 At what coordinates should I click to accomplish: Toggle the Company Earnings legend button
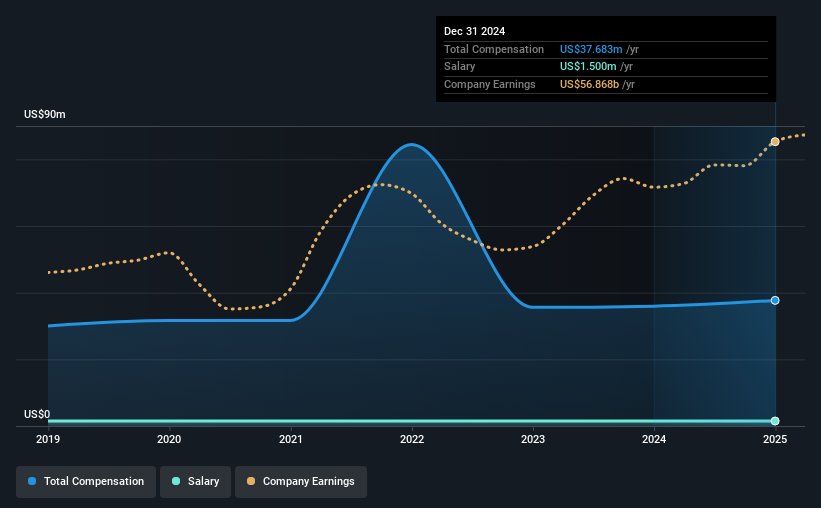[301, 482]
